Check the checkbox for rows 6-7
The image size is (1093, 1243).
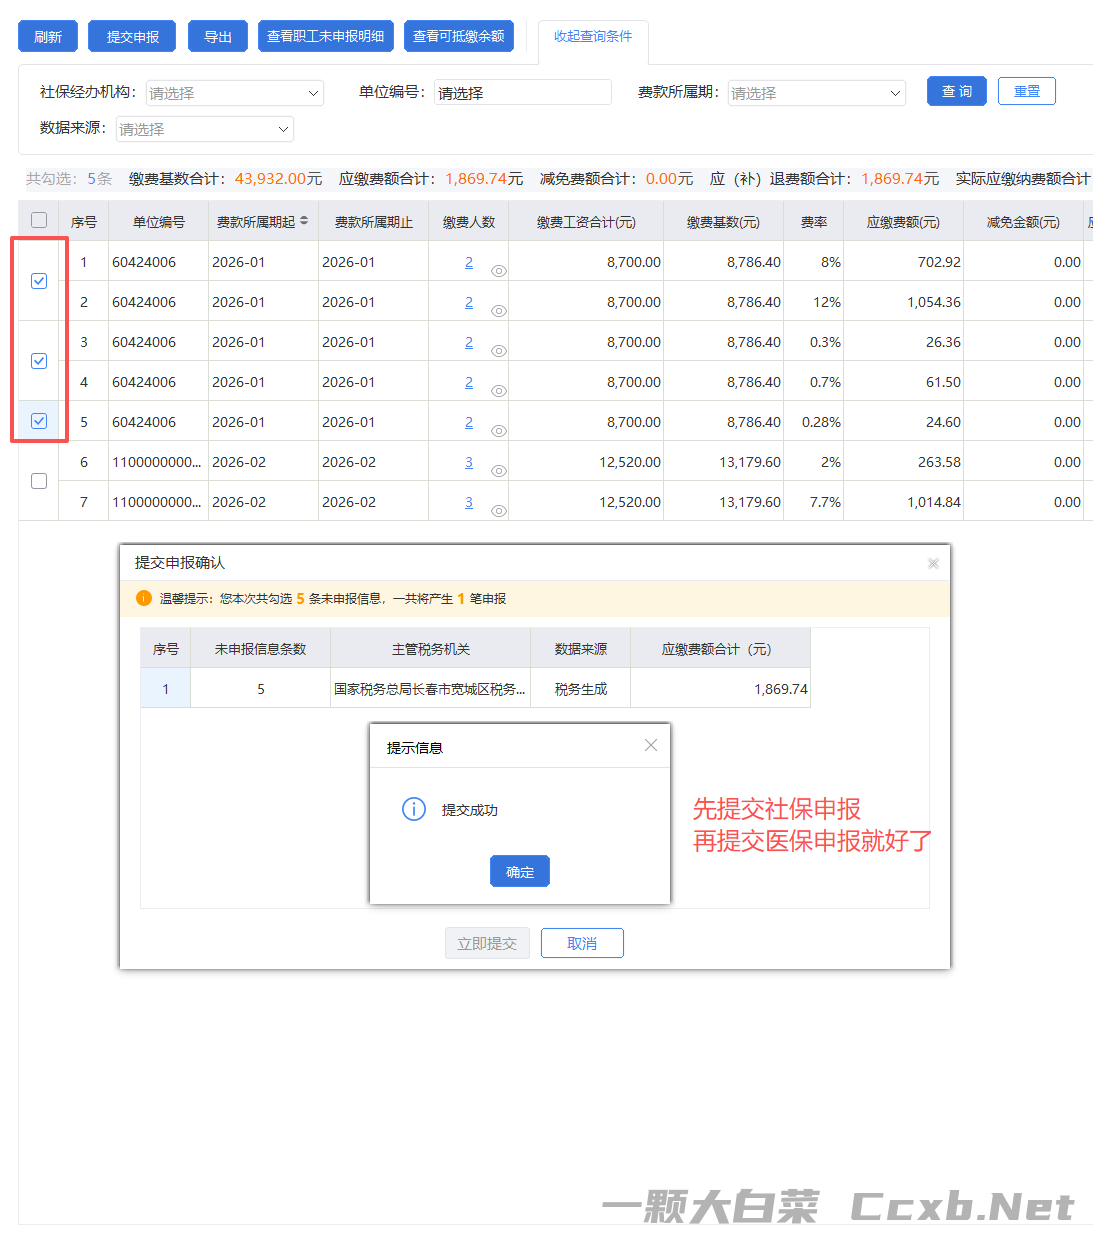39,481
